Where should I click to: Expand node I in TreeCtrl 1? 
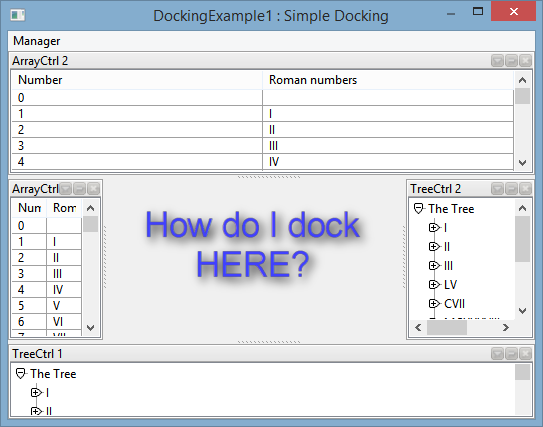(36, 392)
